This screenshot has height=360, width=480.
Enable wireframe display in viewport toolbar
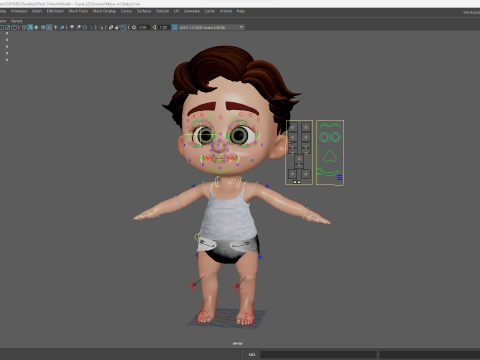coord(24,27)
